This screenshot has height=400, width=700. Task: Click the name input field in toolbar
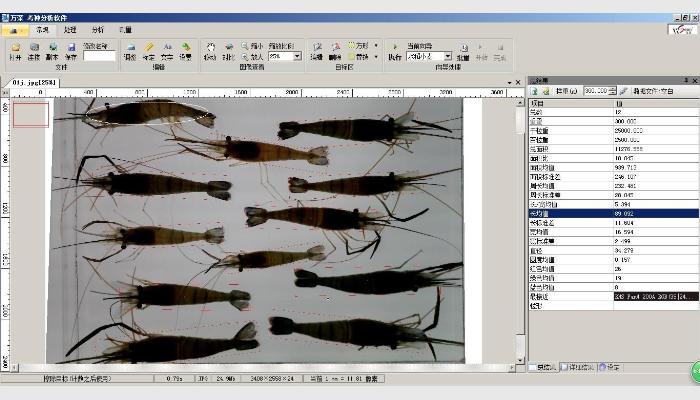tap(99, 57)
